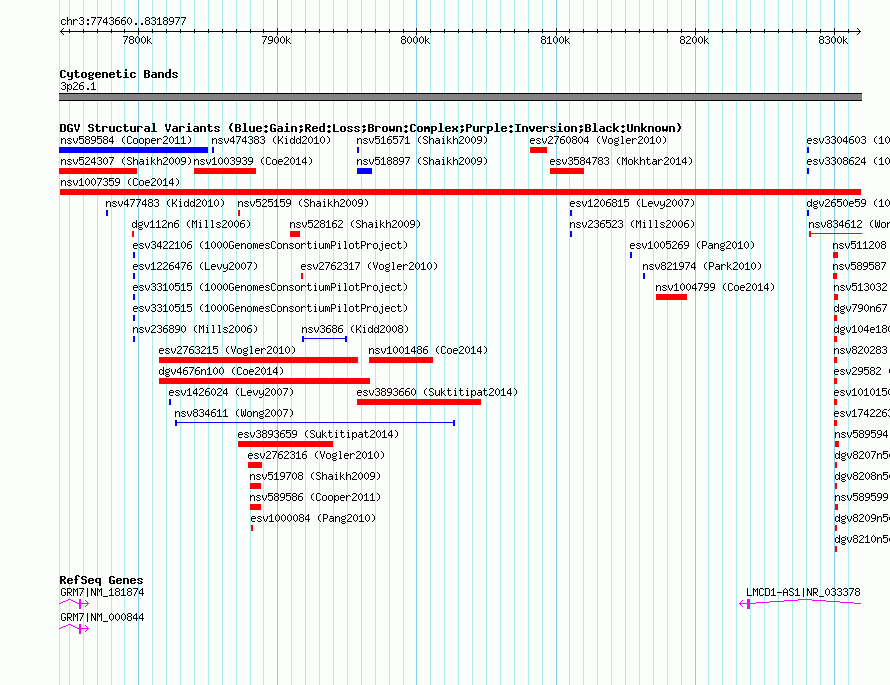
Task: Click esv1000084 (Pang2010) label
Action: pyautogui.click(x=313, y=518)
